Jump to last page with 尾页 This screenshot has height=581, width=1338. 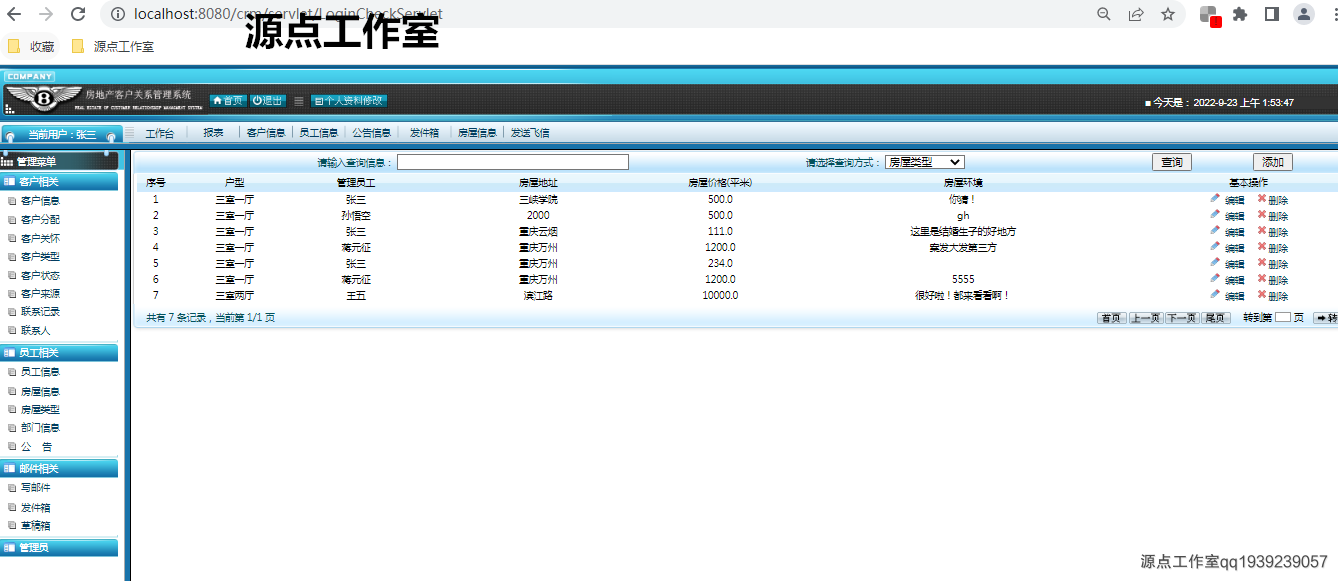click(x=1215, y=318)
